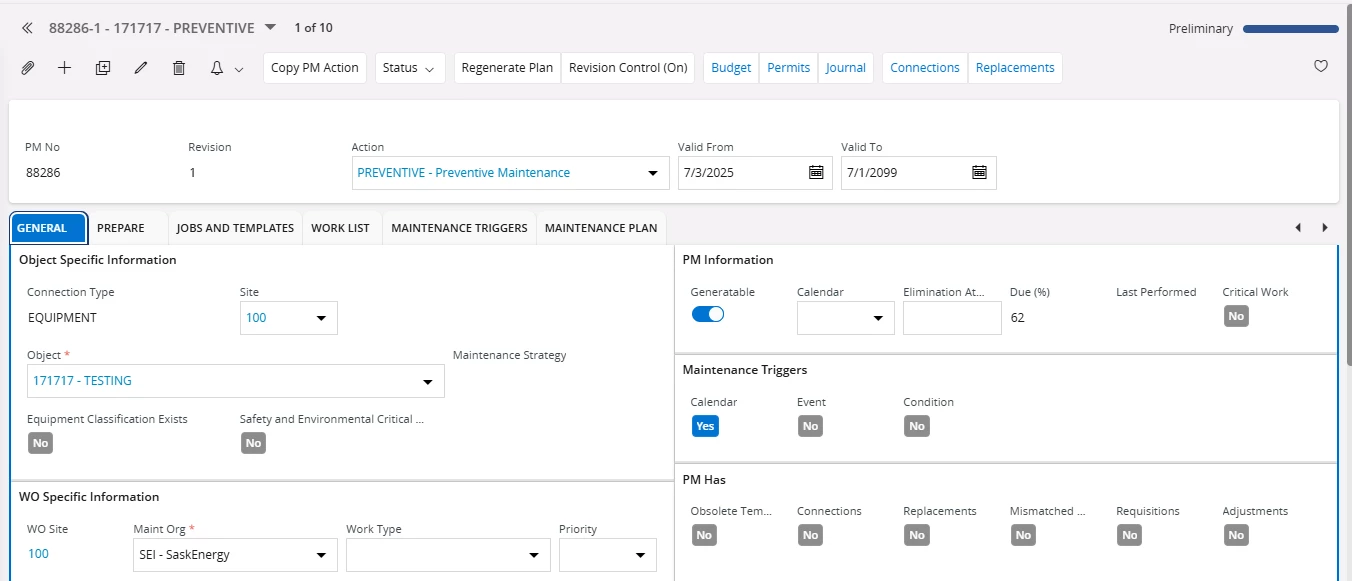Click the paperclip attachments icon

28,68
